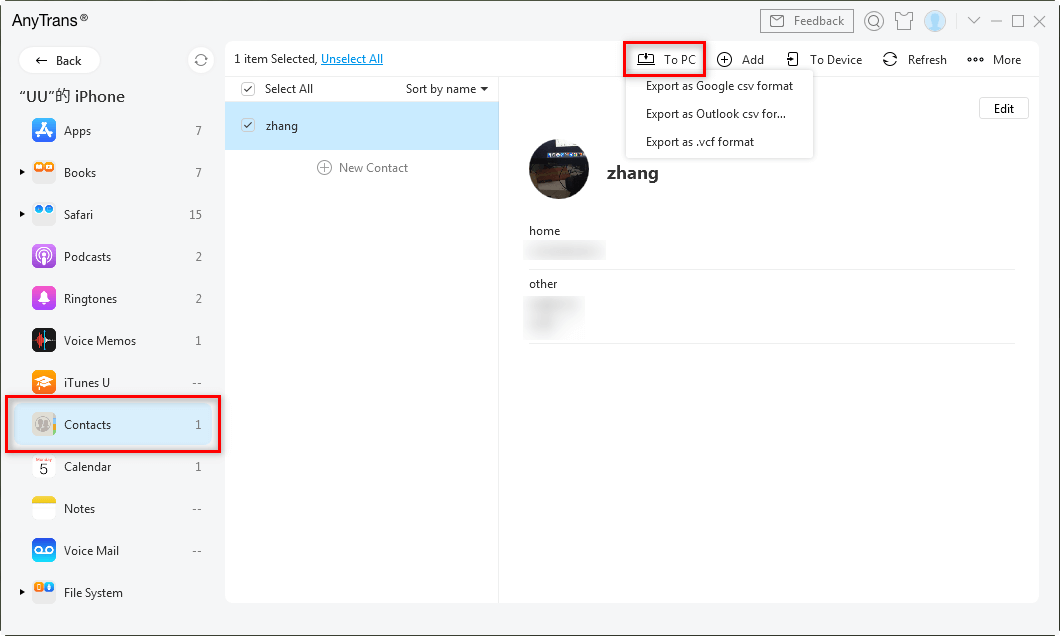
Task: Expand the File System tree item
Action: pyautogui.click(x=22, y=592)
